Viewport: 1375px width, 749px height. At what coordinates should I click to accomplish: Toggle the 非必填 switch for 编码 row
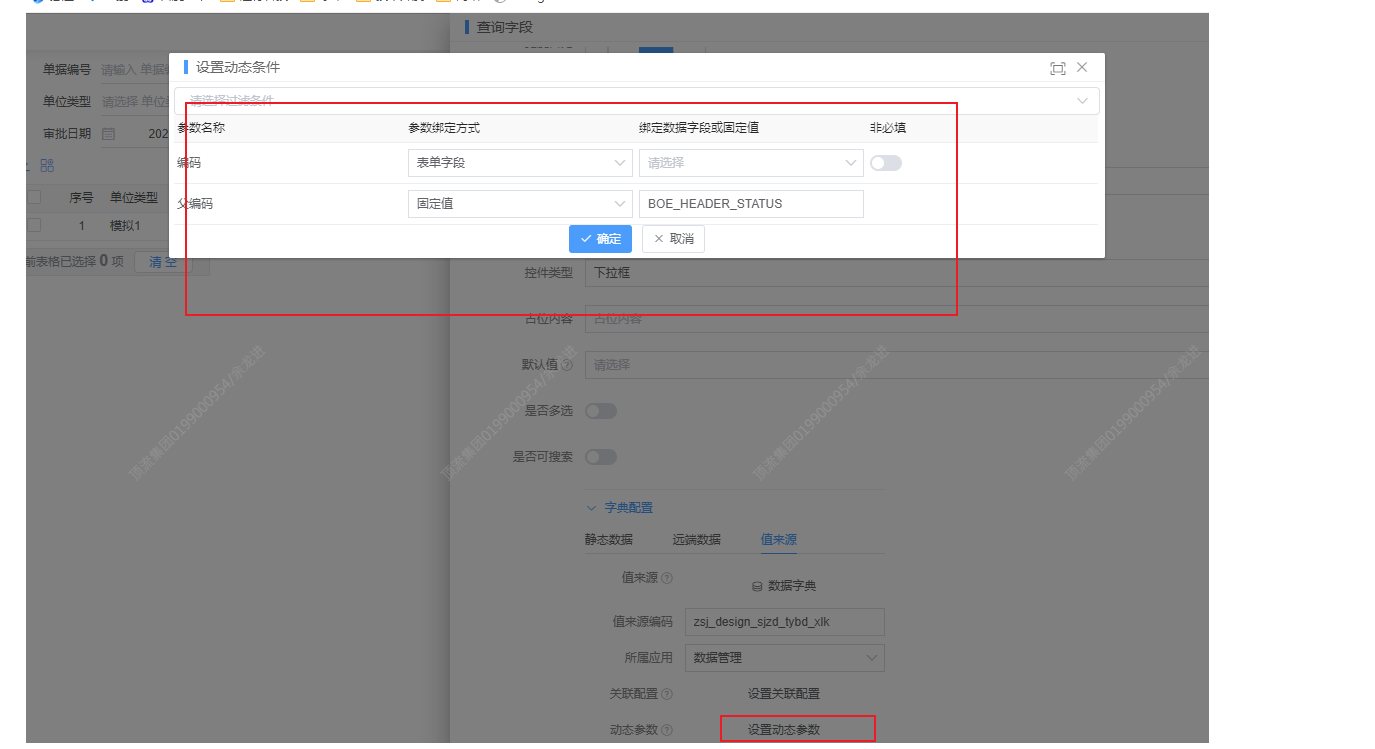coord(885,163)
